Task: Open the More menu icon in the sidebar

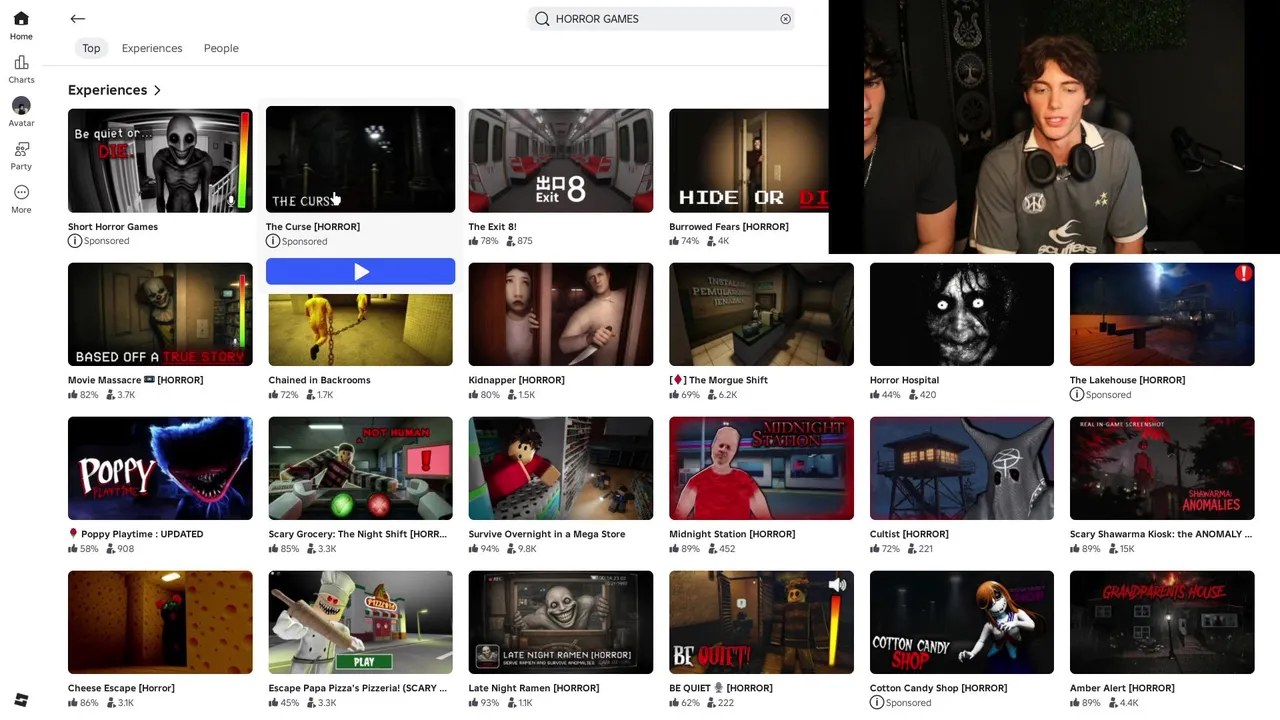Action: (21, 192)
